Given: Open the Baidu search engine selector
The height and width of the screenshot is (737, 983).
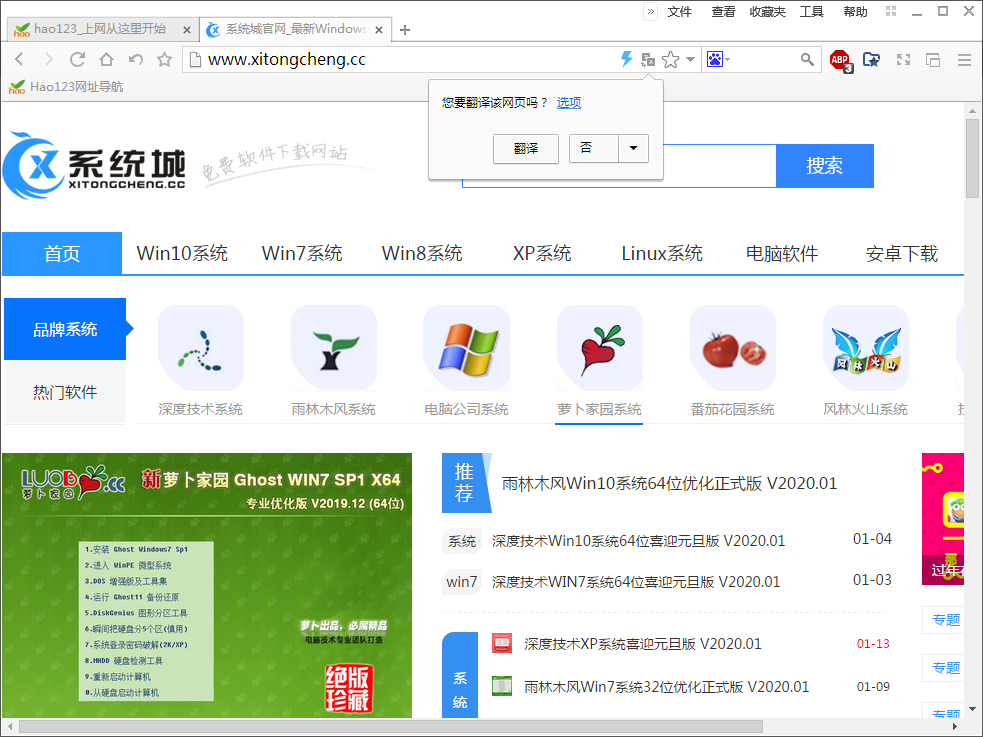Looking at the screenshot, I should click(718, 60).
